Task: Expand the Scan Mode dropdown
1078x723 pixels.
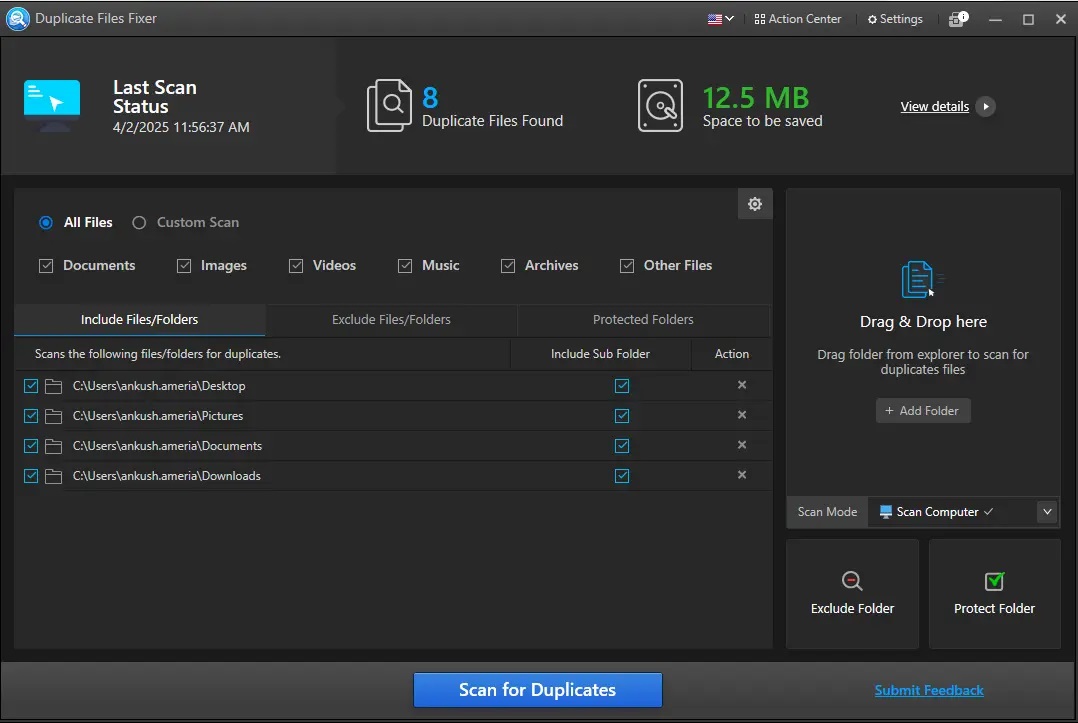Action: [1046, 511]
